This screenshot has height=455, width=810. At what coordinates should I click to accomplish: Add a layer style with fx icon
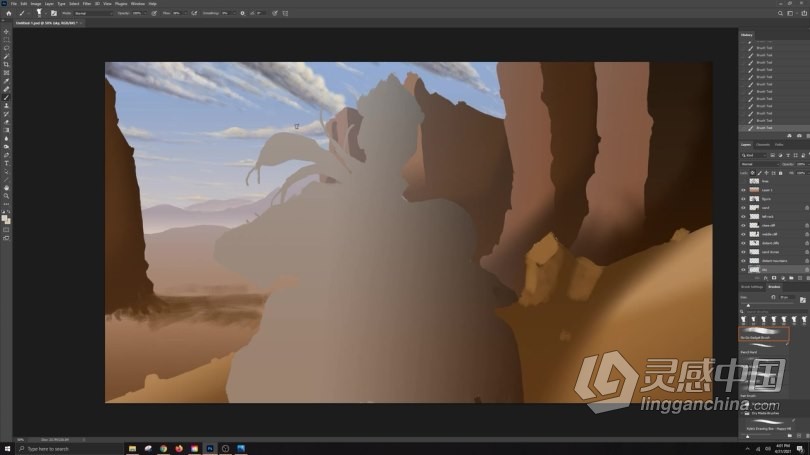(766, 278)
